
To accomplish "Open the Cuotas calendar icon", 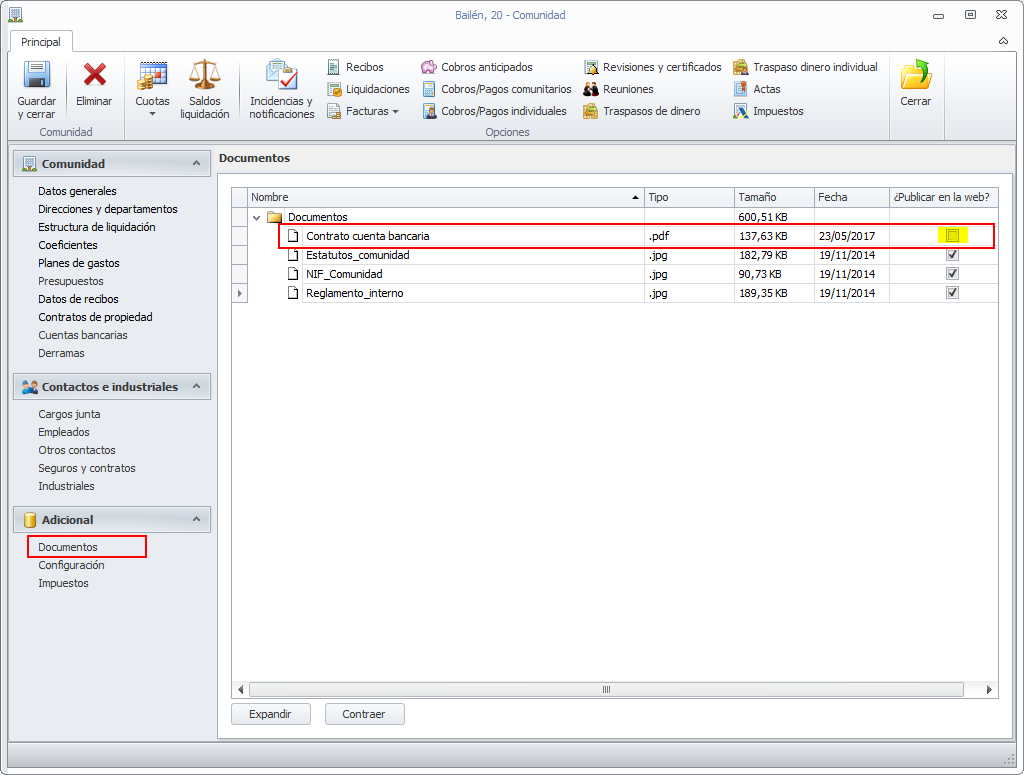I will [x=152, y=75].
